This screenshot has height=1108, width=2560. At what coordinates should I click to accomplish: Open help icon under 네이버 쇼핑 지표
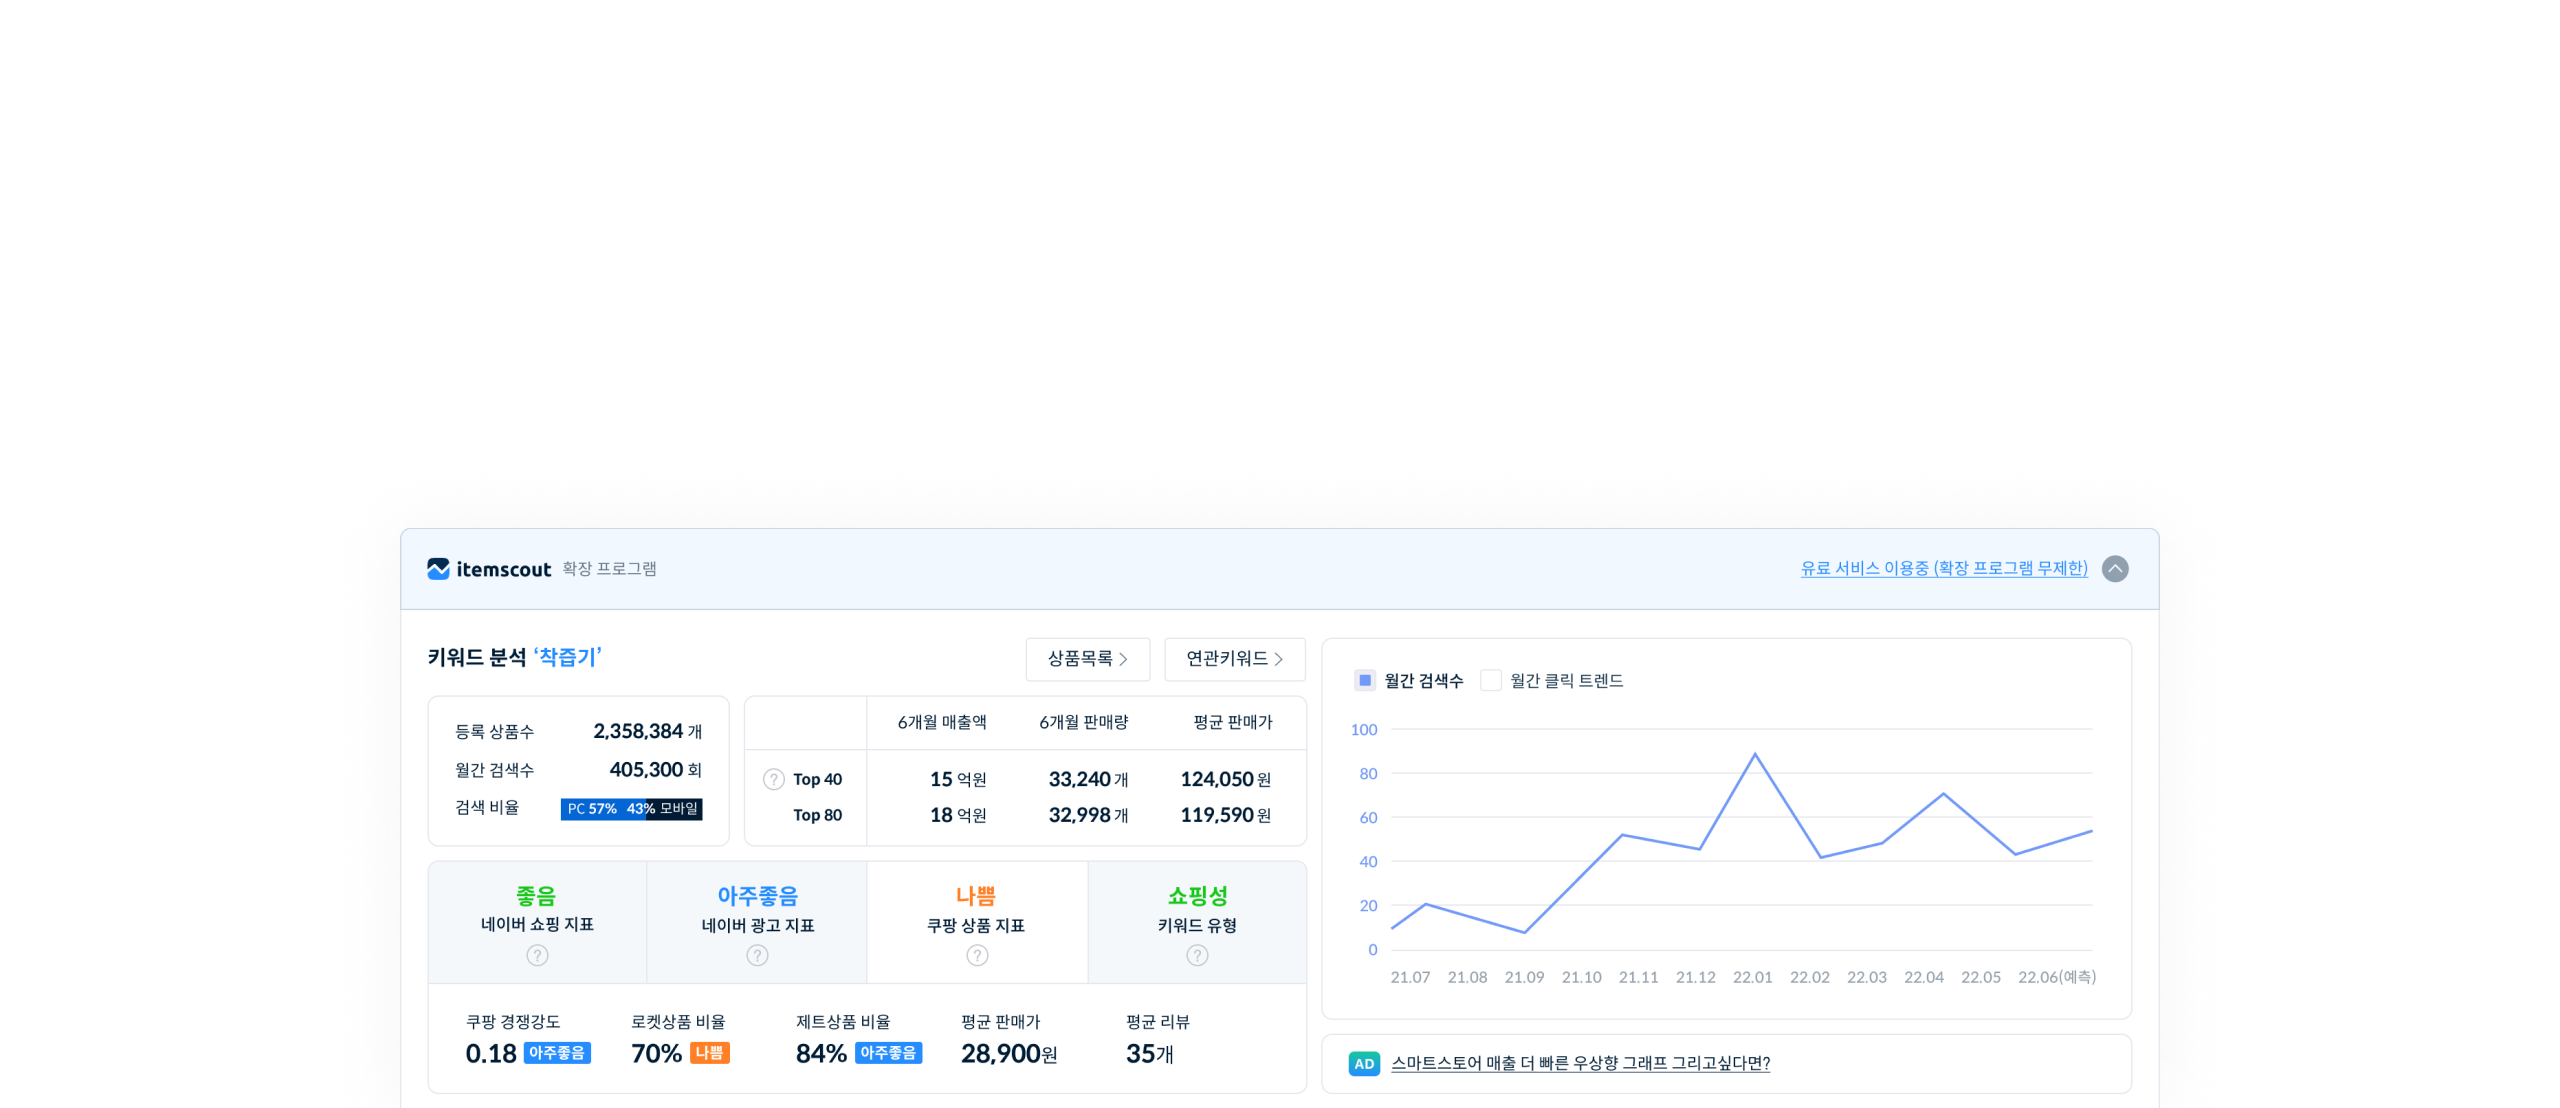537,955
